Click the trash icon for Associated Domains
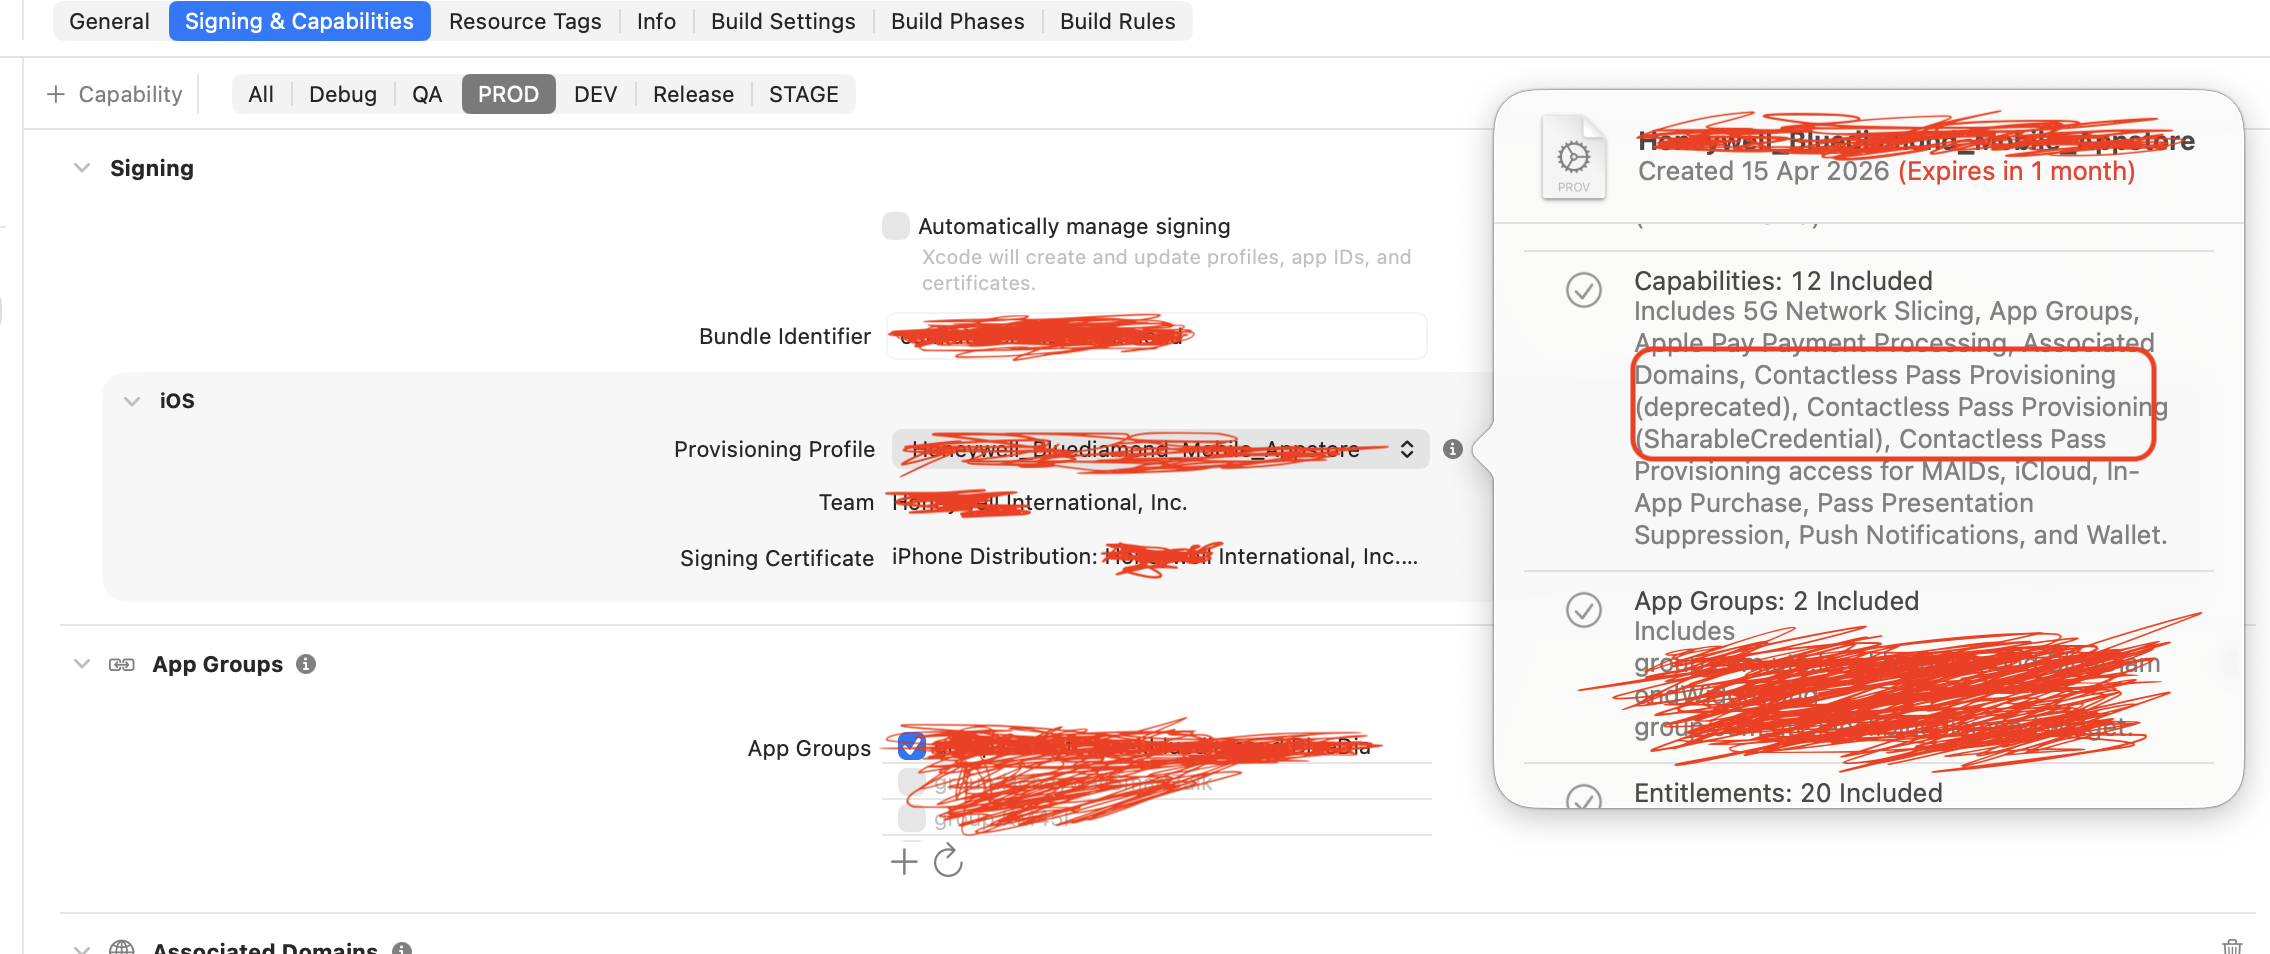Screen dimensions: 2270x954 2232,946
